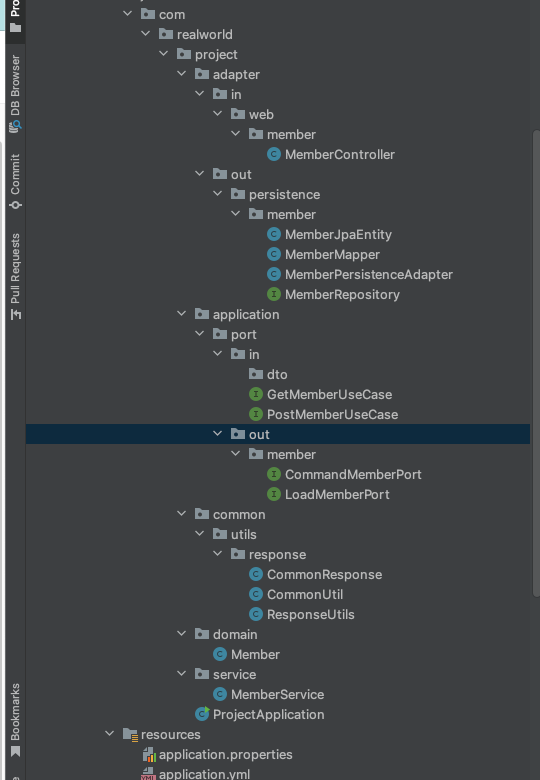540x780 pixels.
Task: Select MemberRepository in the tree
Action: tap(342, 294)
